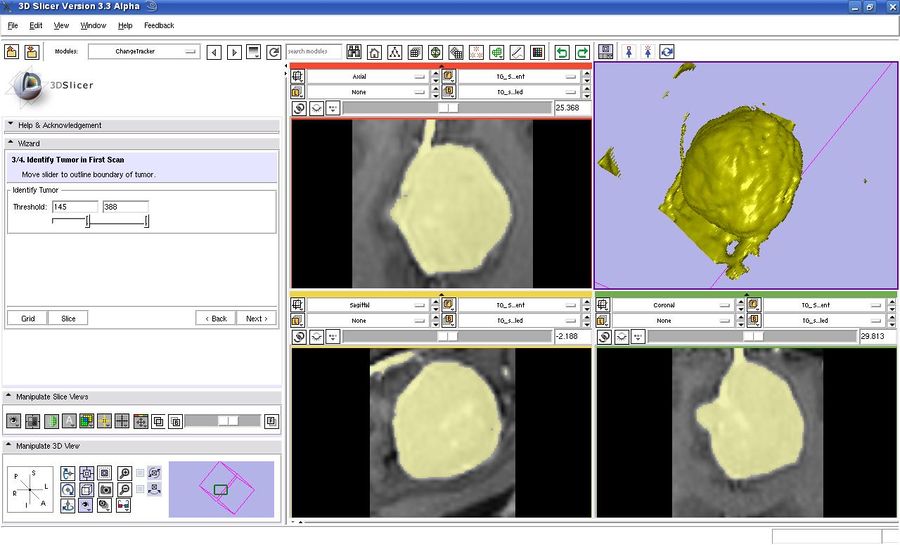
Task: Toggle link control in the Axial slice viewer
Action: click(298, 108)
